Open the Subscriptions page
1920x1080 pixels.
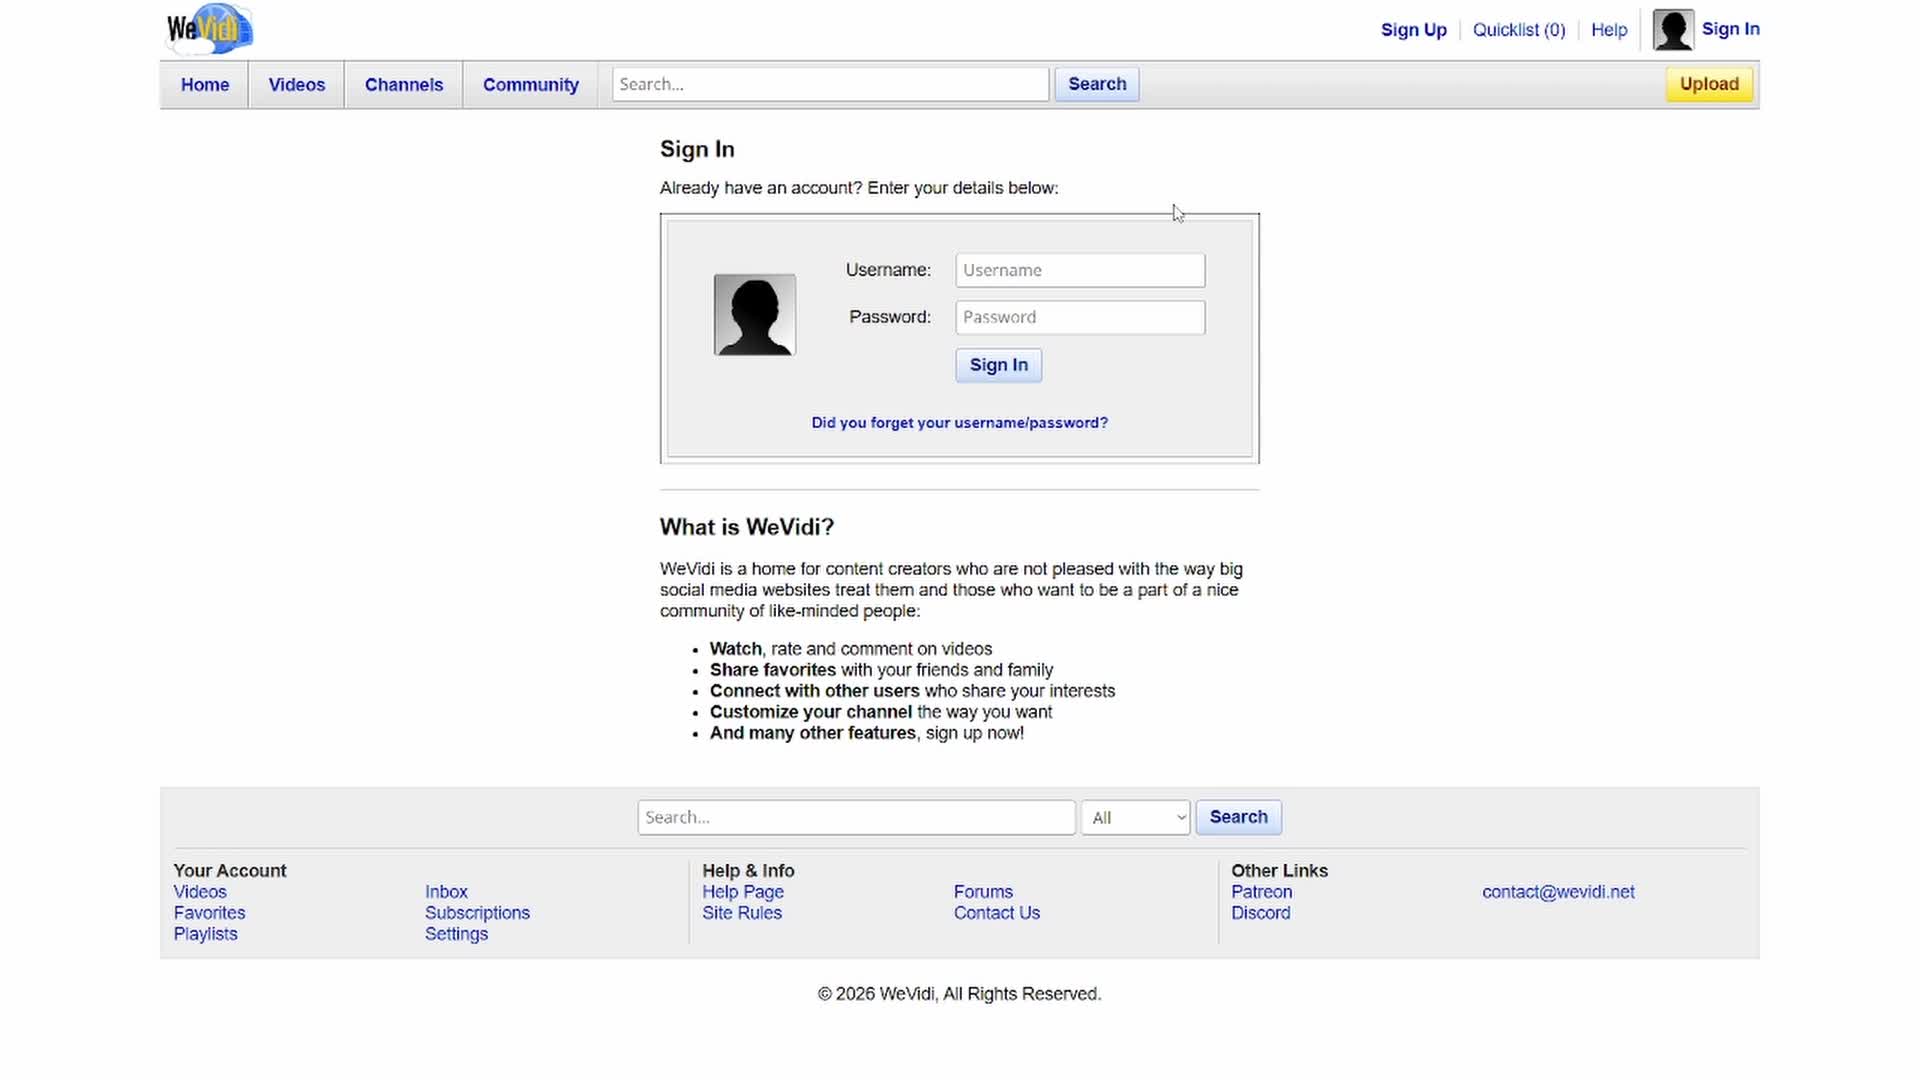coord(477,912)
